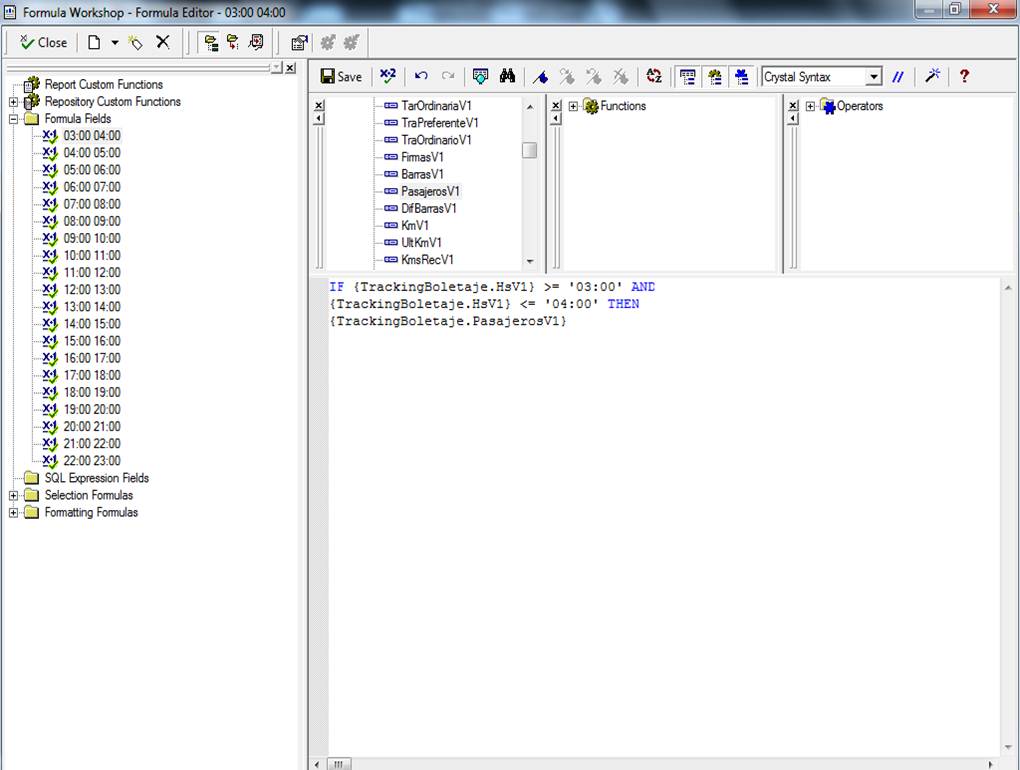Select the UltKmV1 field
Screen dimensions: 1020x770
click(421, 243)
